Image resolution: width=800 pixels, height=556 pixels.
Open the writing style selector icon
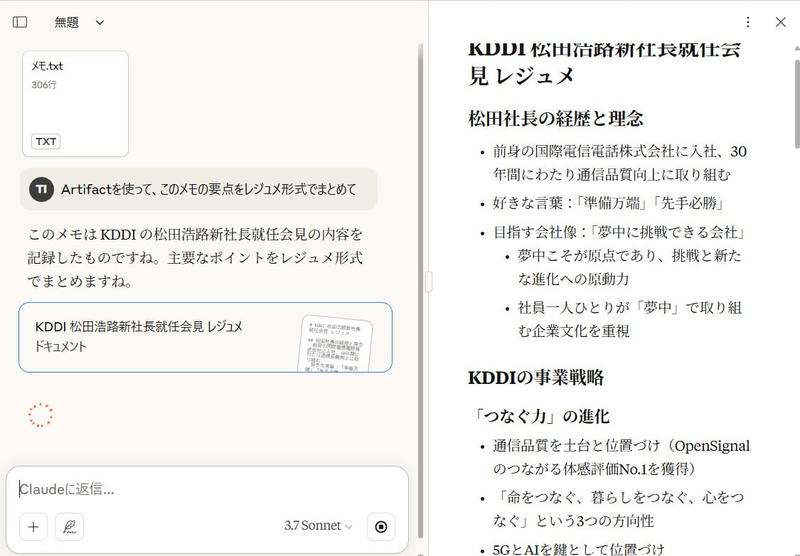69,526
